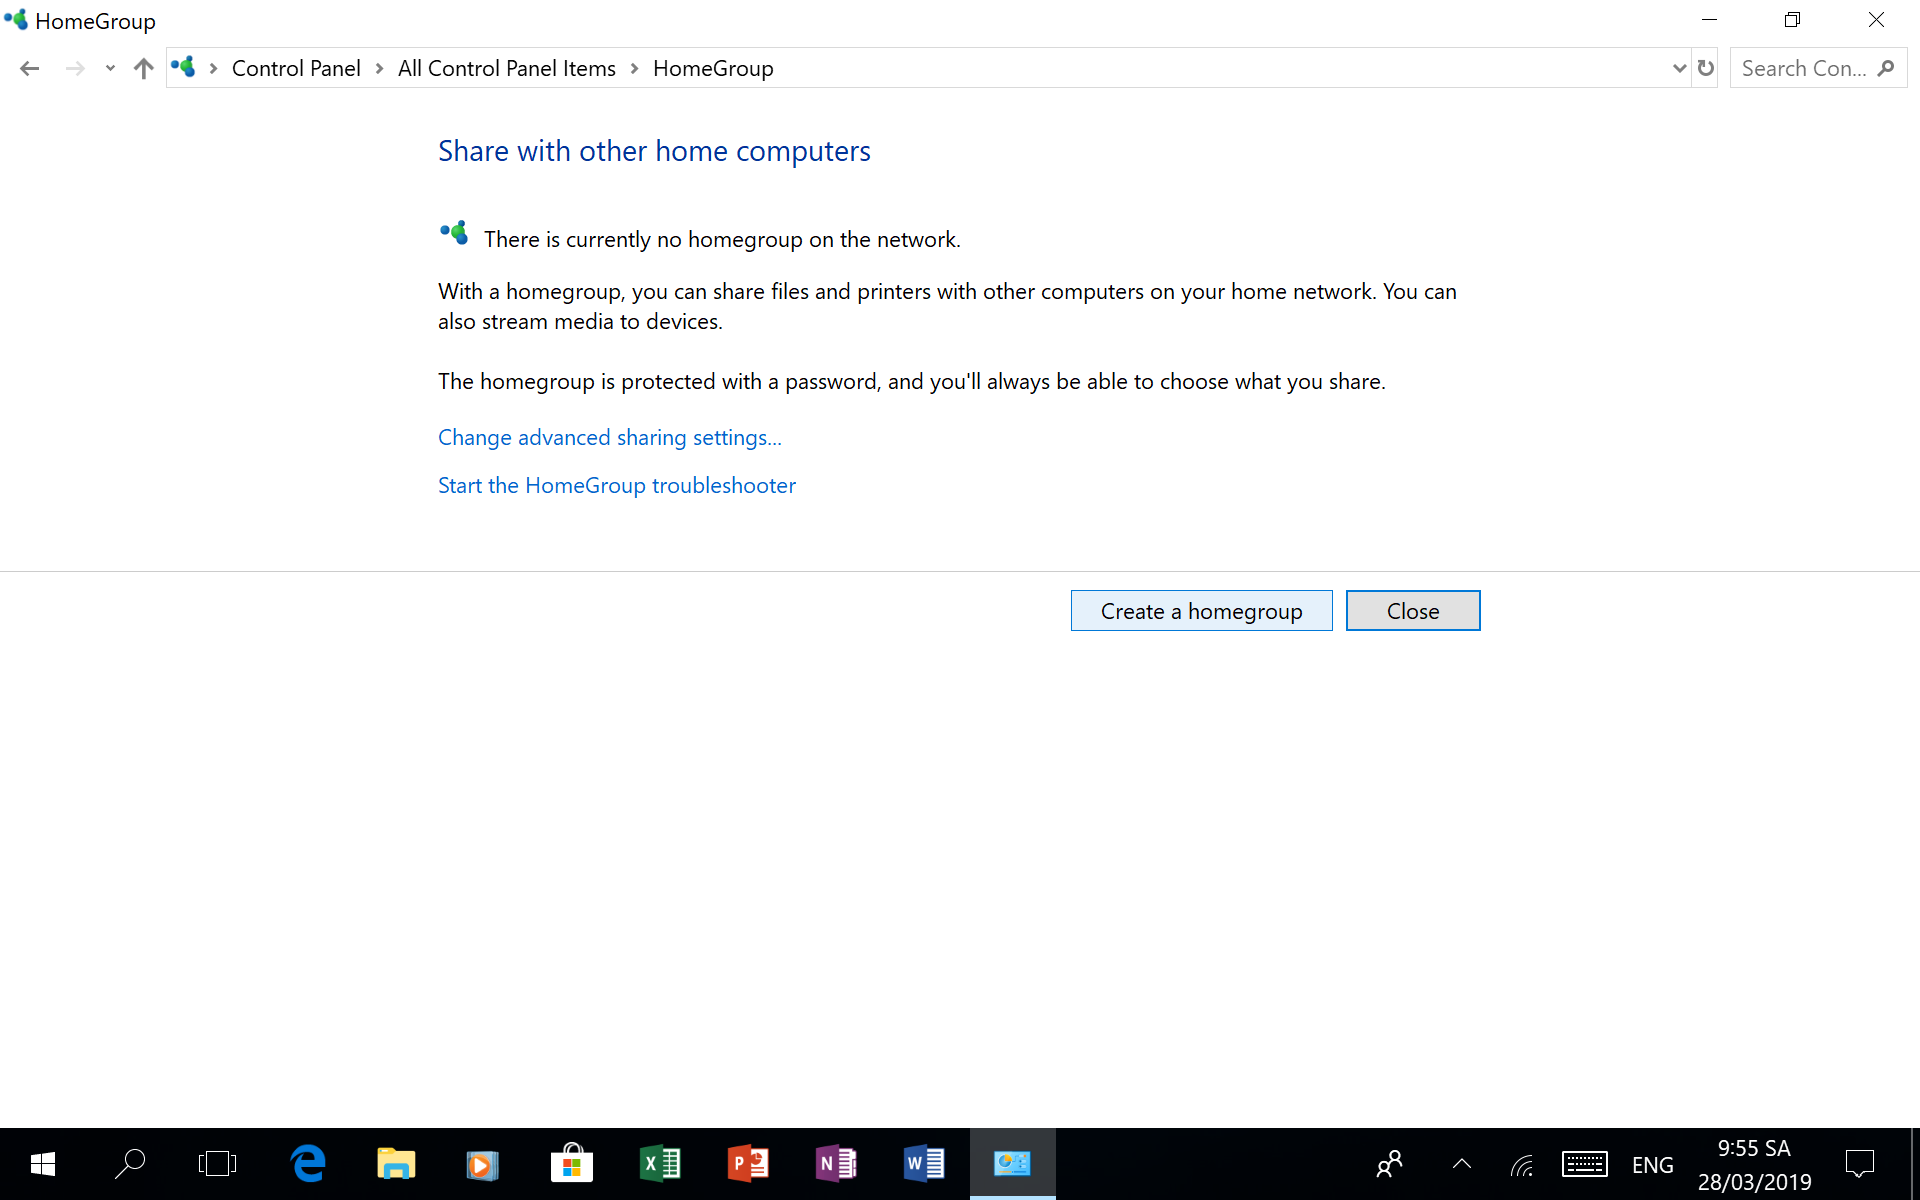Launch Microsoft Edge from taskbar

point(308,1164)
